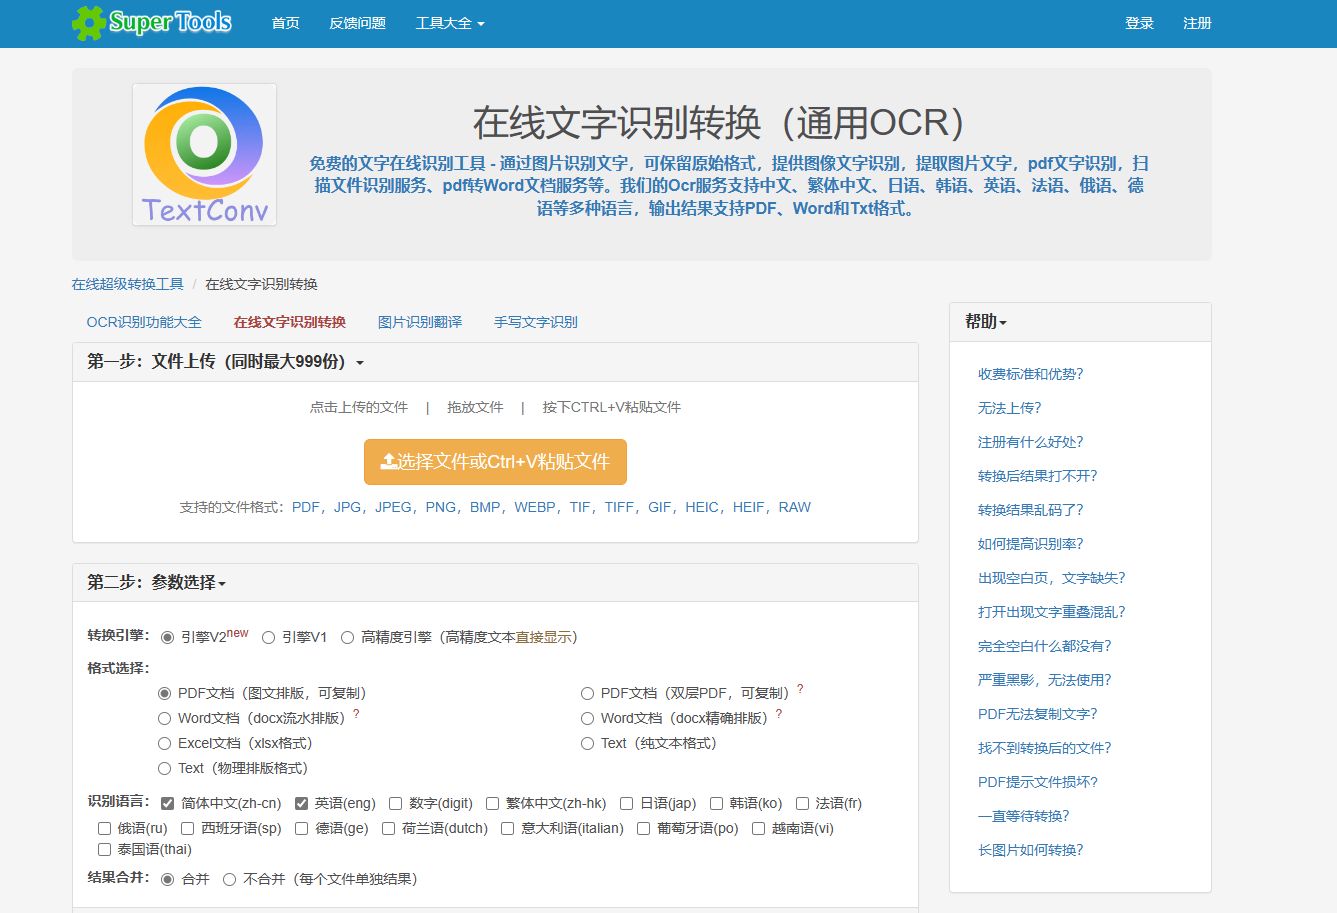This screenshot has width=1337, height=913.
Task: Open help link 转换结果乱码了?
Action: 1031,510
